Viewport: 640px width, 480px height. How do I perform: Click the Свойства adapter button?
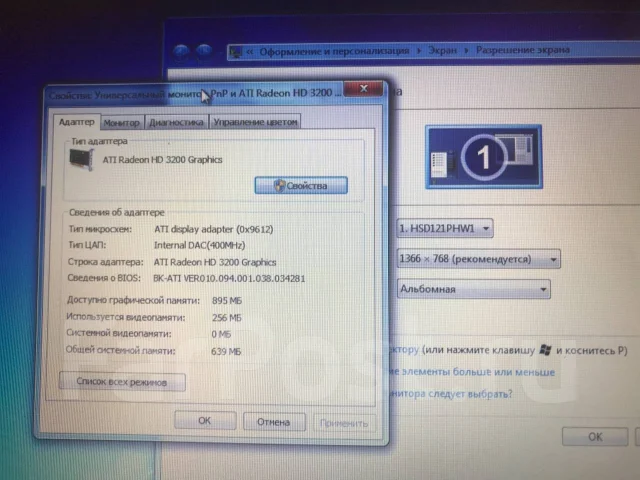[301, 186]
